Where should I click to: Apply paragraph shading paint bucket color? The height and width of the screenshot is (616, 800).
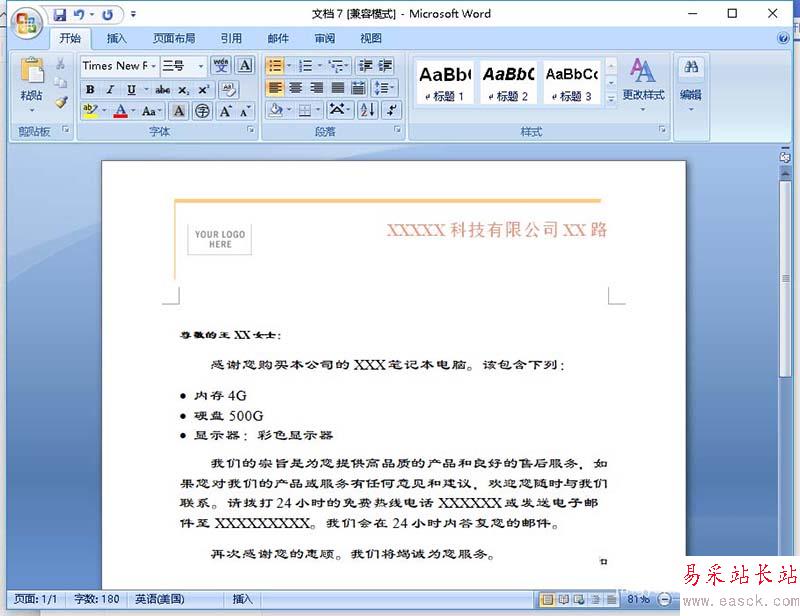point(276,110)
